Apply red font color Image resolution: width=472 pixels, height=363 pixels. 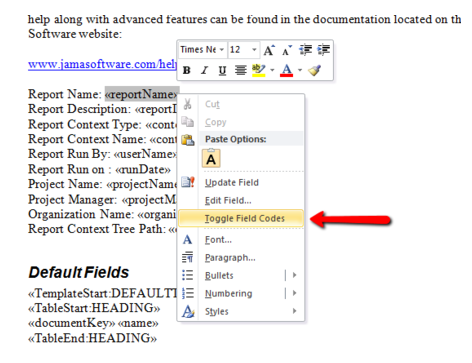tap(287, 70)
